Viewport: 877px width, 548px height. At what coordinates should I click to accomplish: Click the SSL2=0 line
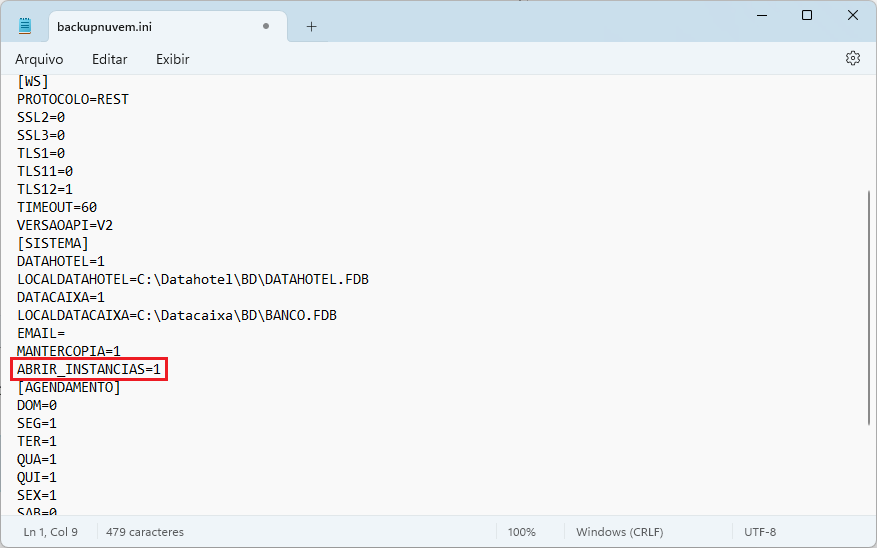pyautogui.click(x=41, y=117)
